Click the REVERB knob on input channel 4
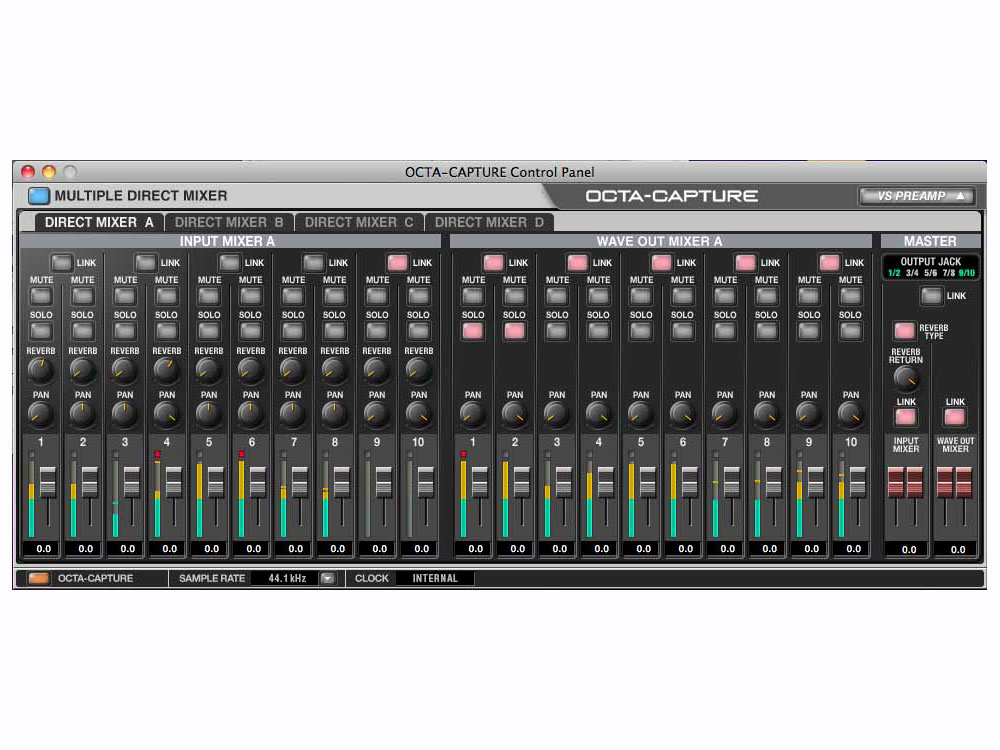The height and width of the screenshot is (750, 1000). 166,370
